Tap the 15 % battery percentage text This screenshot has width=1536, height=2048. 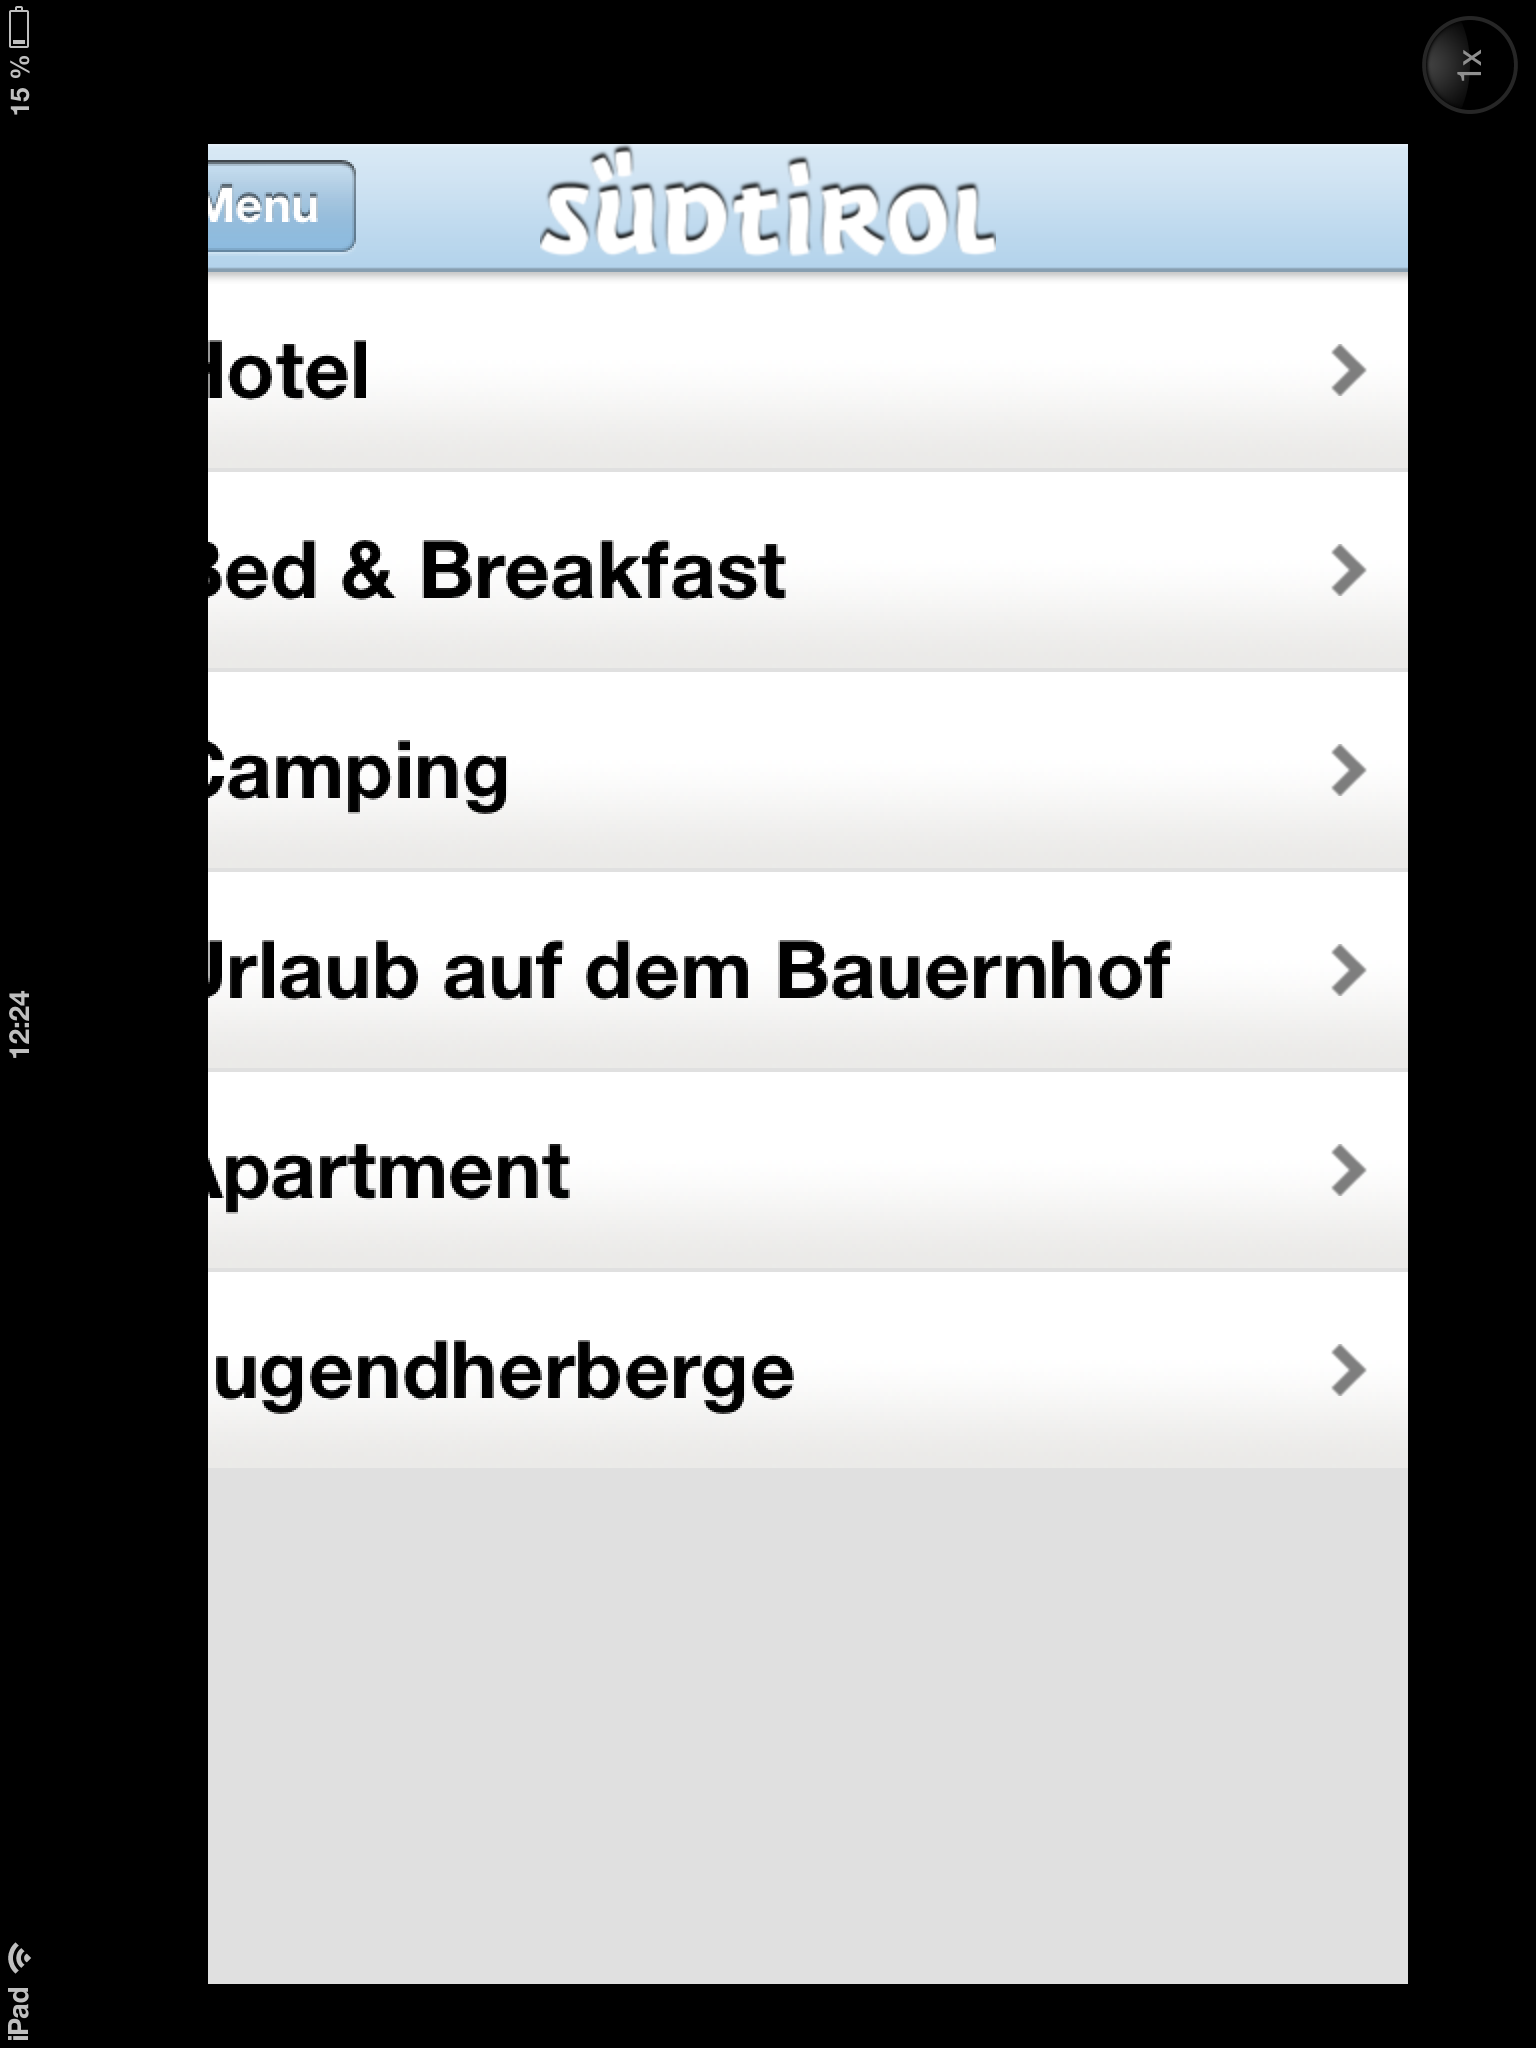click(x=19, y=86)
